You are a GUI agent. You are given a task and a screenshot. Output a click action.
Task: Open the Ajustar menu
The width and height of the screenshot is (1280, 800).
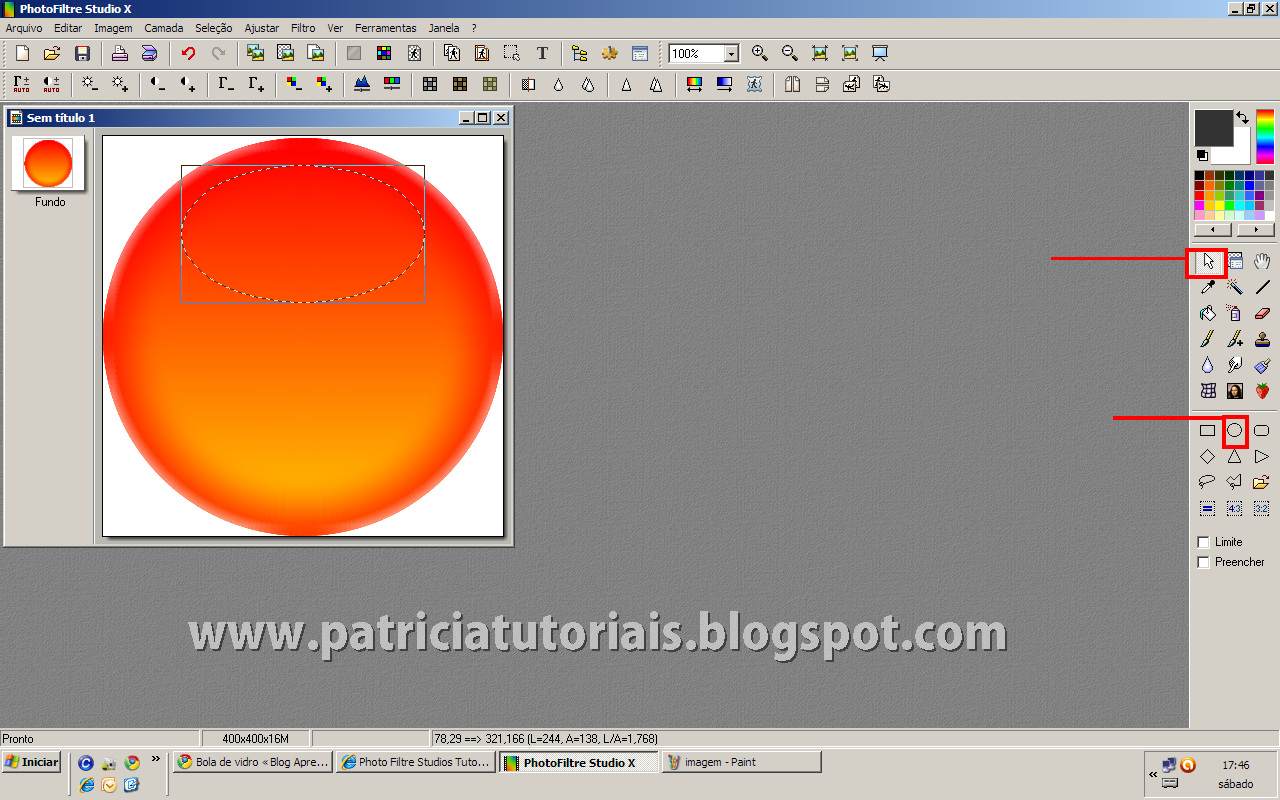[x=262, y=28]
